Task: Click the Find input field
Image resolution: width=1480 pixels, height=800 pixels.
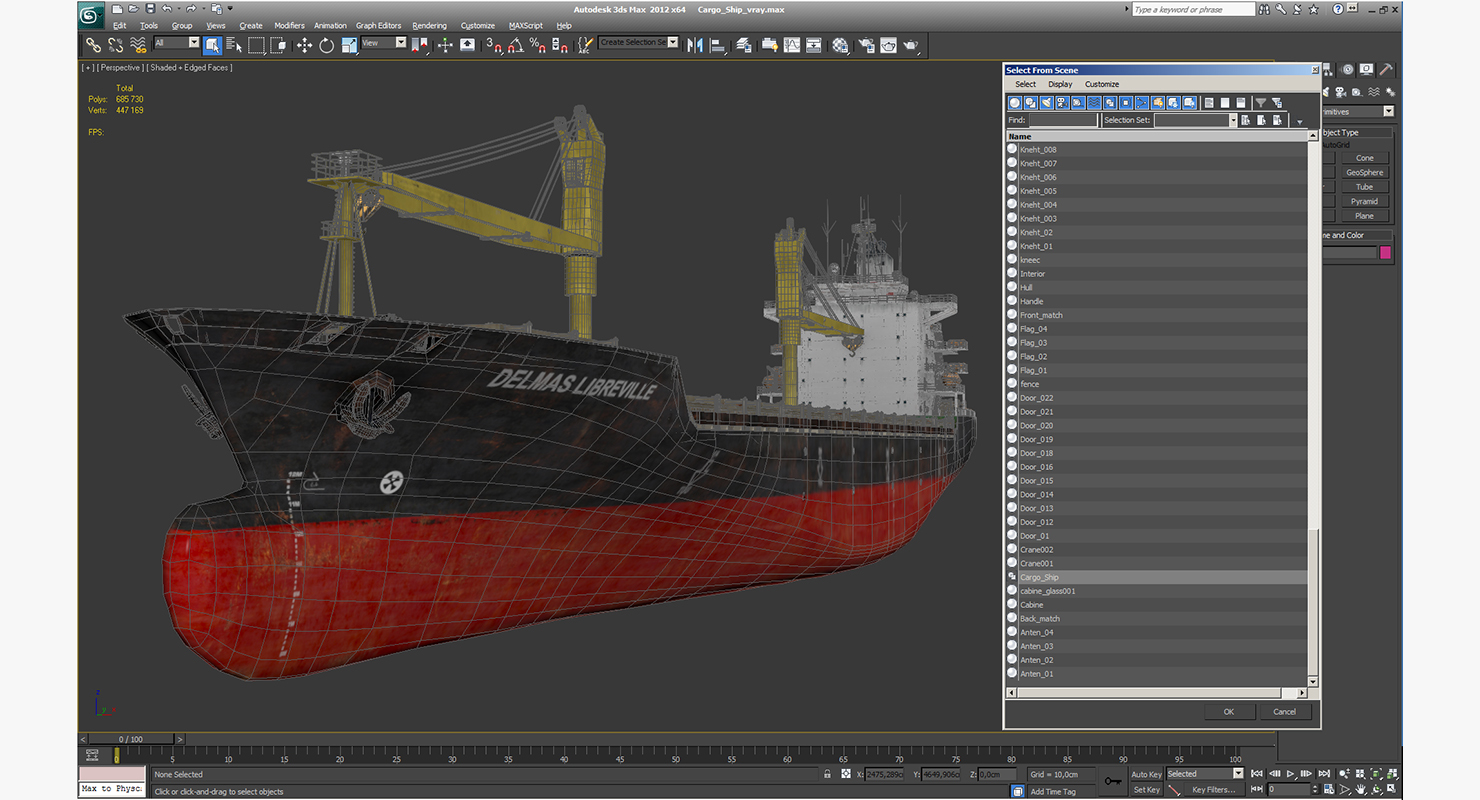Action: tap(1062, 120)
